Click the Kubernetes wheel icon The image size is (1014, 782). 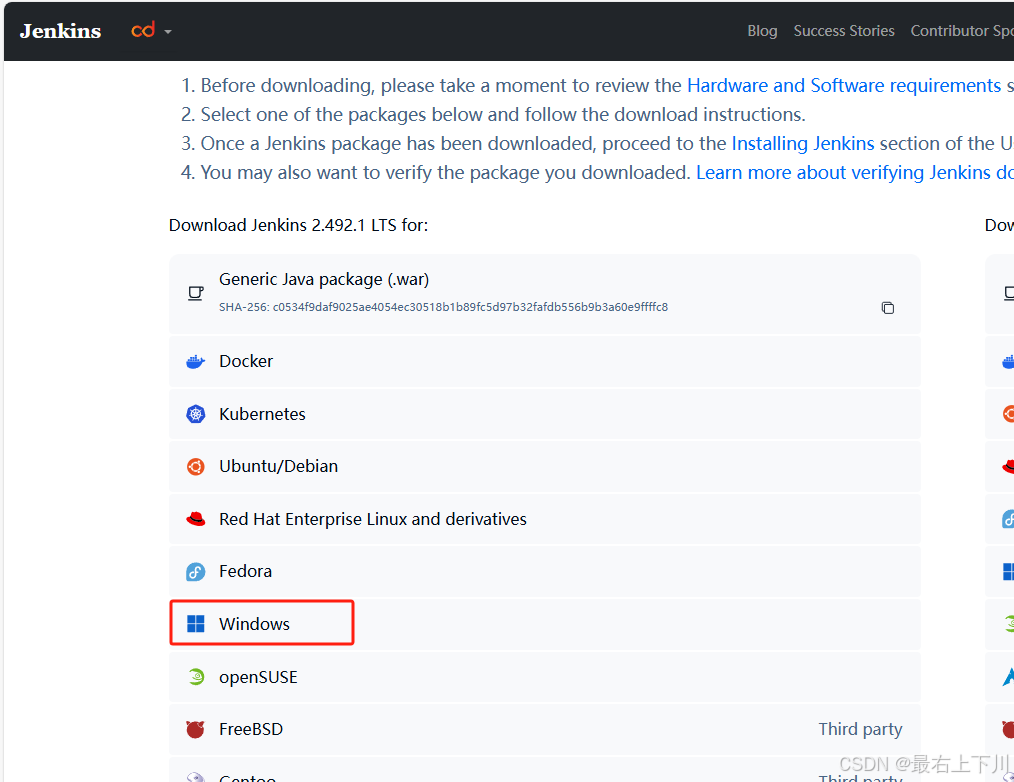[195, 414]
